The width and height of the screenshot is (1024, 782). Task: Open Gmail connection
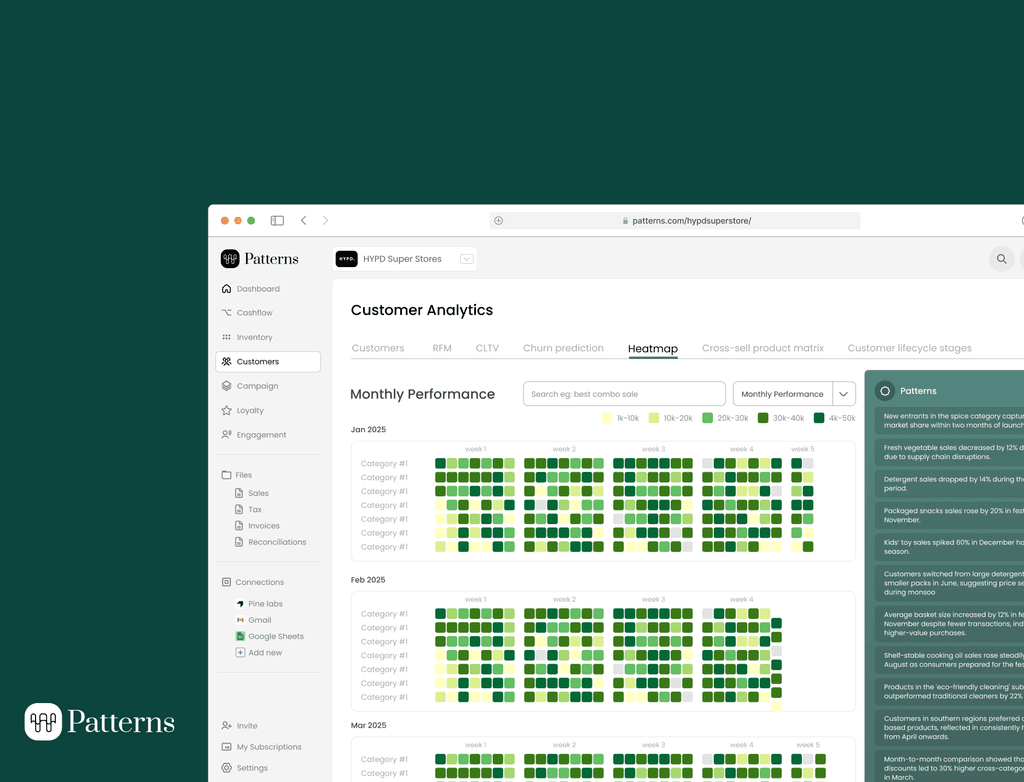[253, 620]
